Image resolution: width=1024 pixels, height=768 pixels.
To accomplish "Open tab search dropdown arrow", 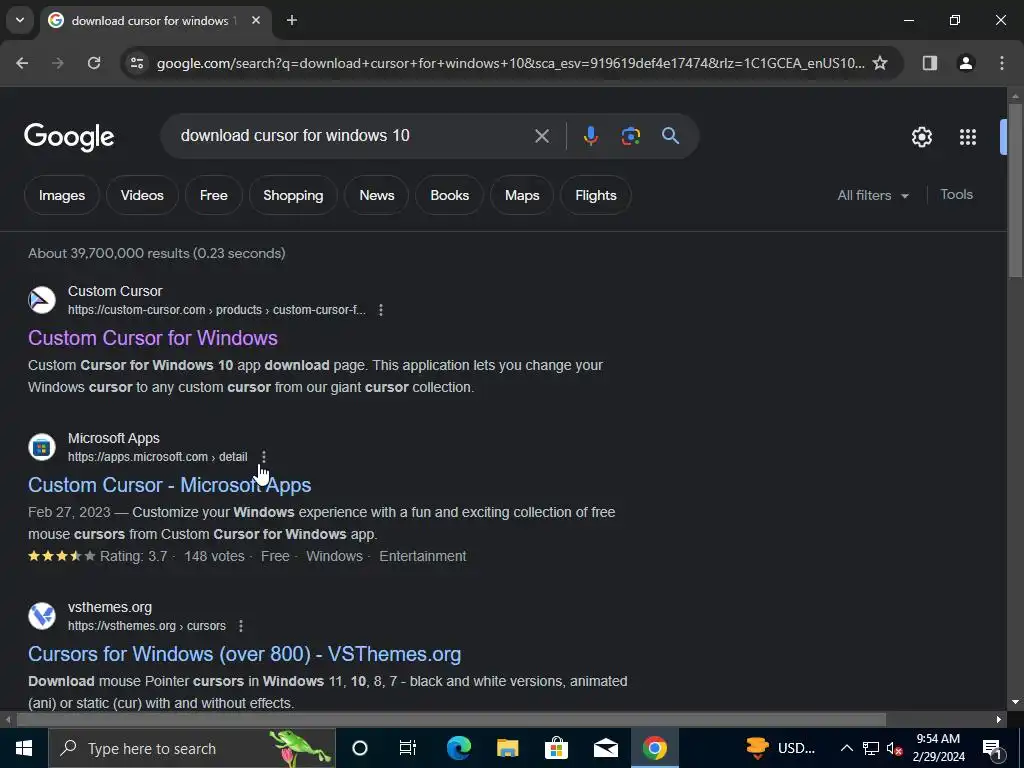I will pos(20,20).
